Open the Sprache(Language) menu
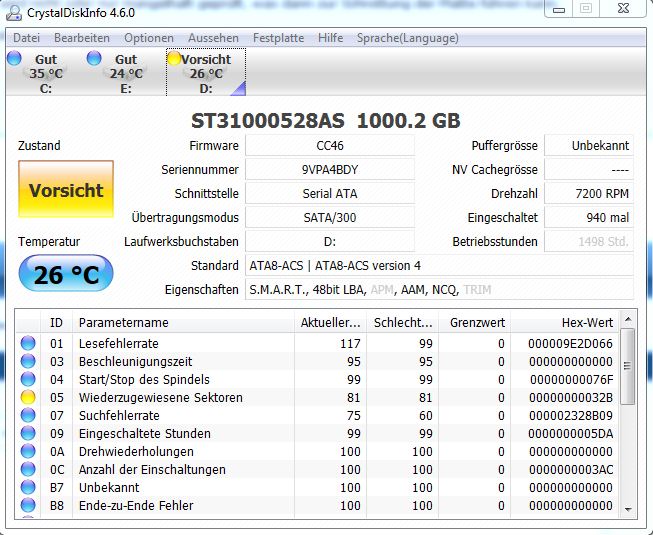Image resolution: width=653 pixels, height=535 pixels. tap(407, 38)
